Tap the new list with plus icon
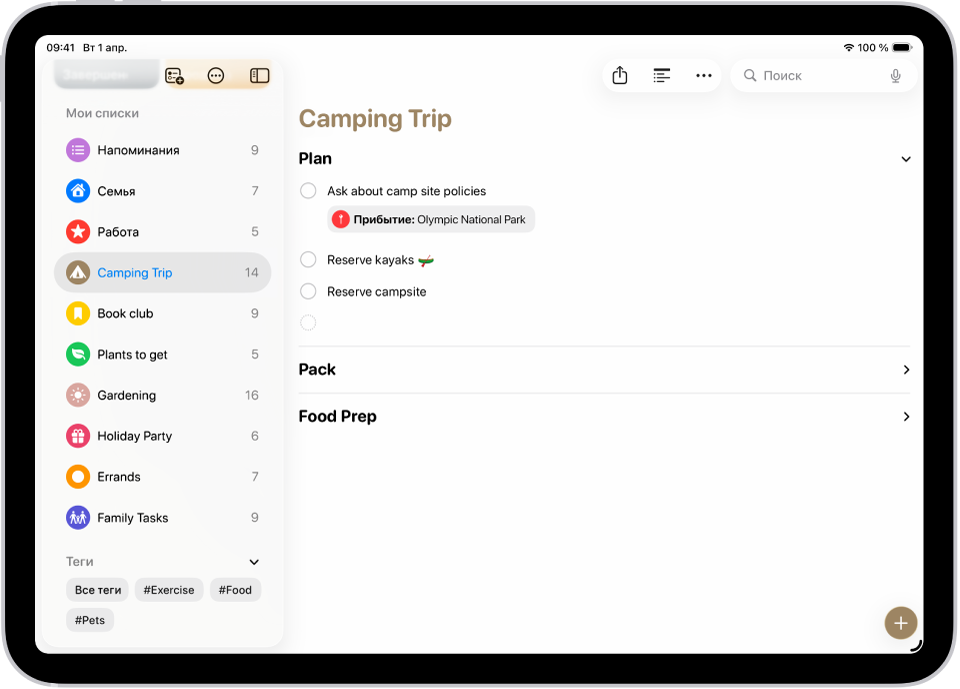960x689 pixels. click(174, 76)
